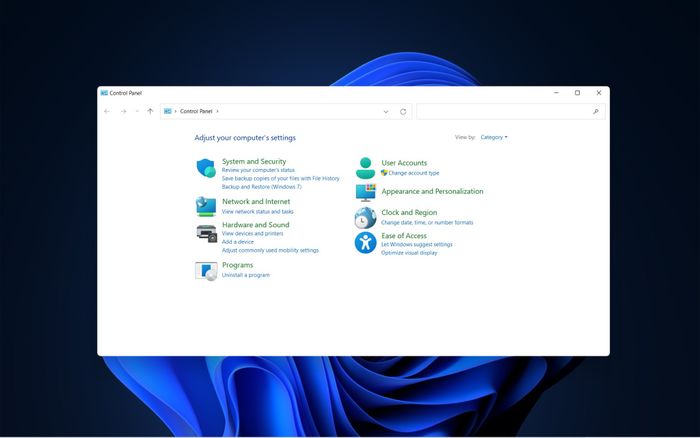Open the Appearance and Personalization monitor icon
Image resolution: width=700 pixels, height=438 pixels.
[x=366, y=192]
